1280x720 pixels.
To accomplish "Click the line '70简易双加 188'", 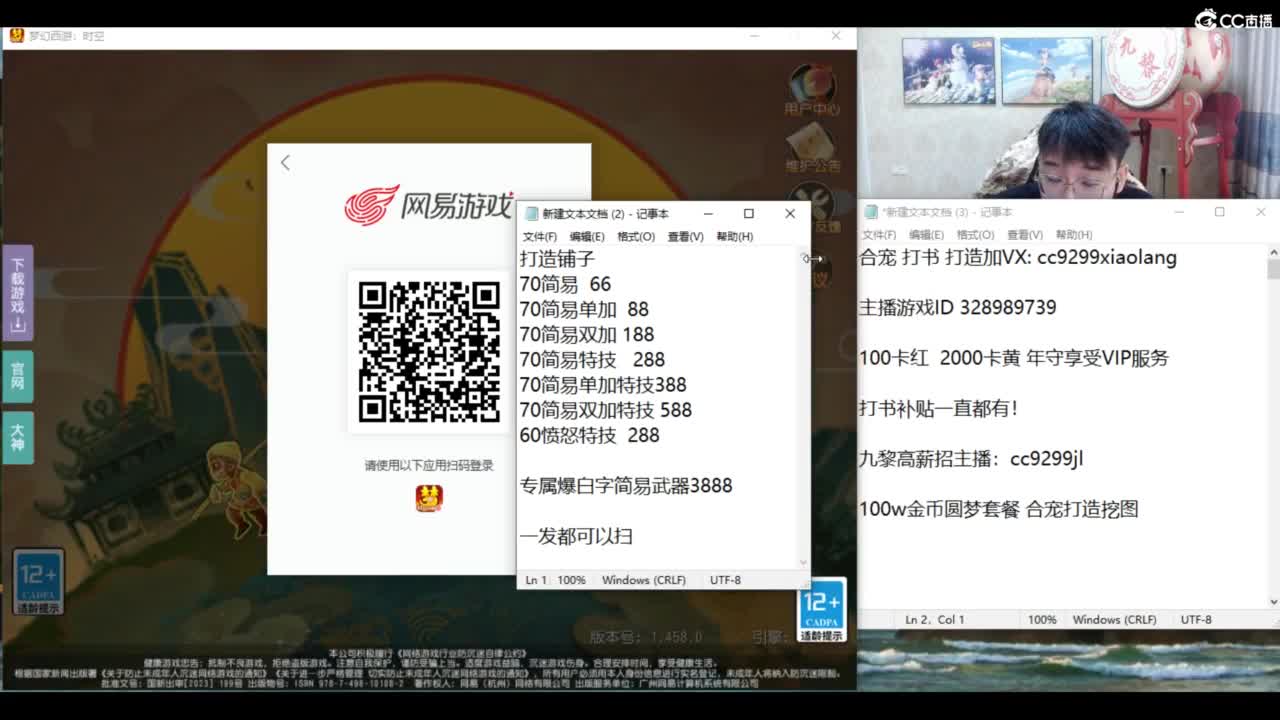I will (x=587, y=334).
